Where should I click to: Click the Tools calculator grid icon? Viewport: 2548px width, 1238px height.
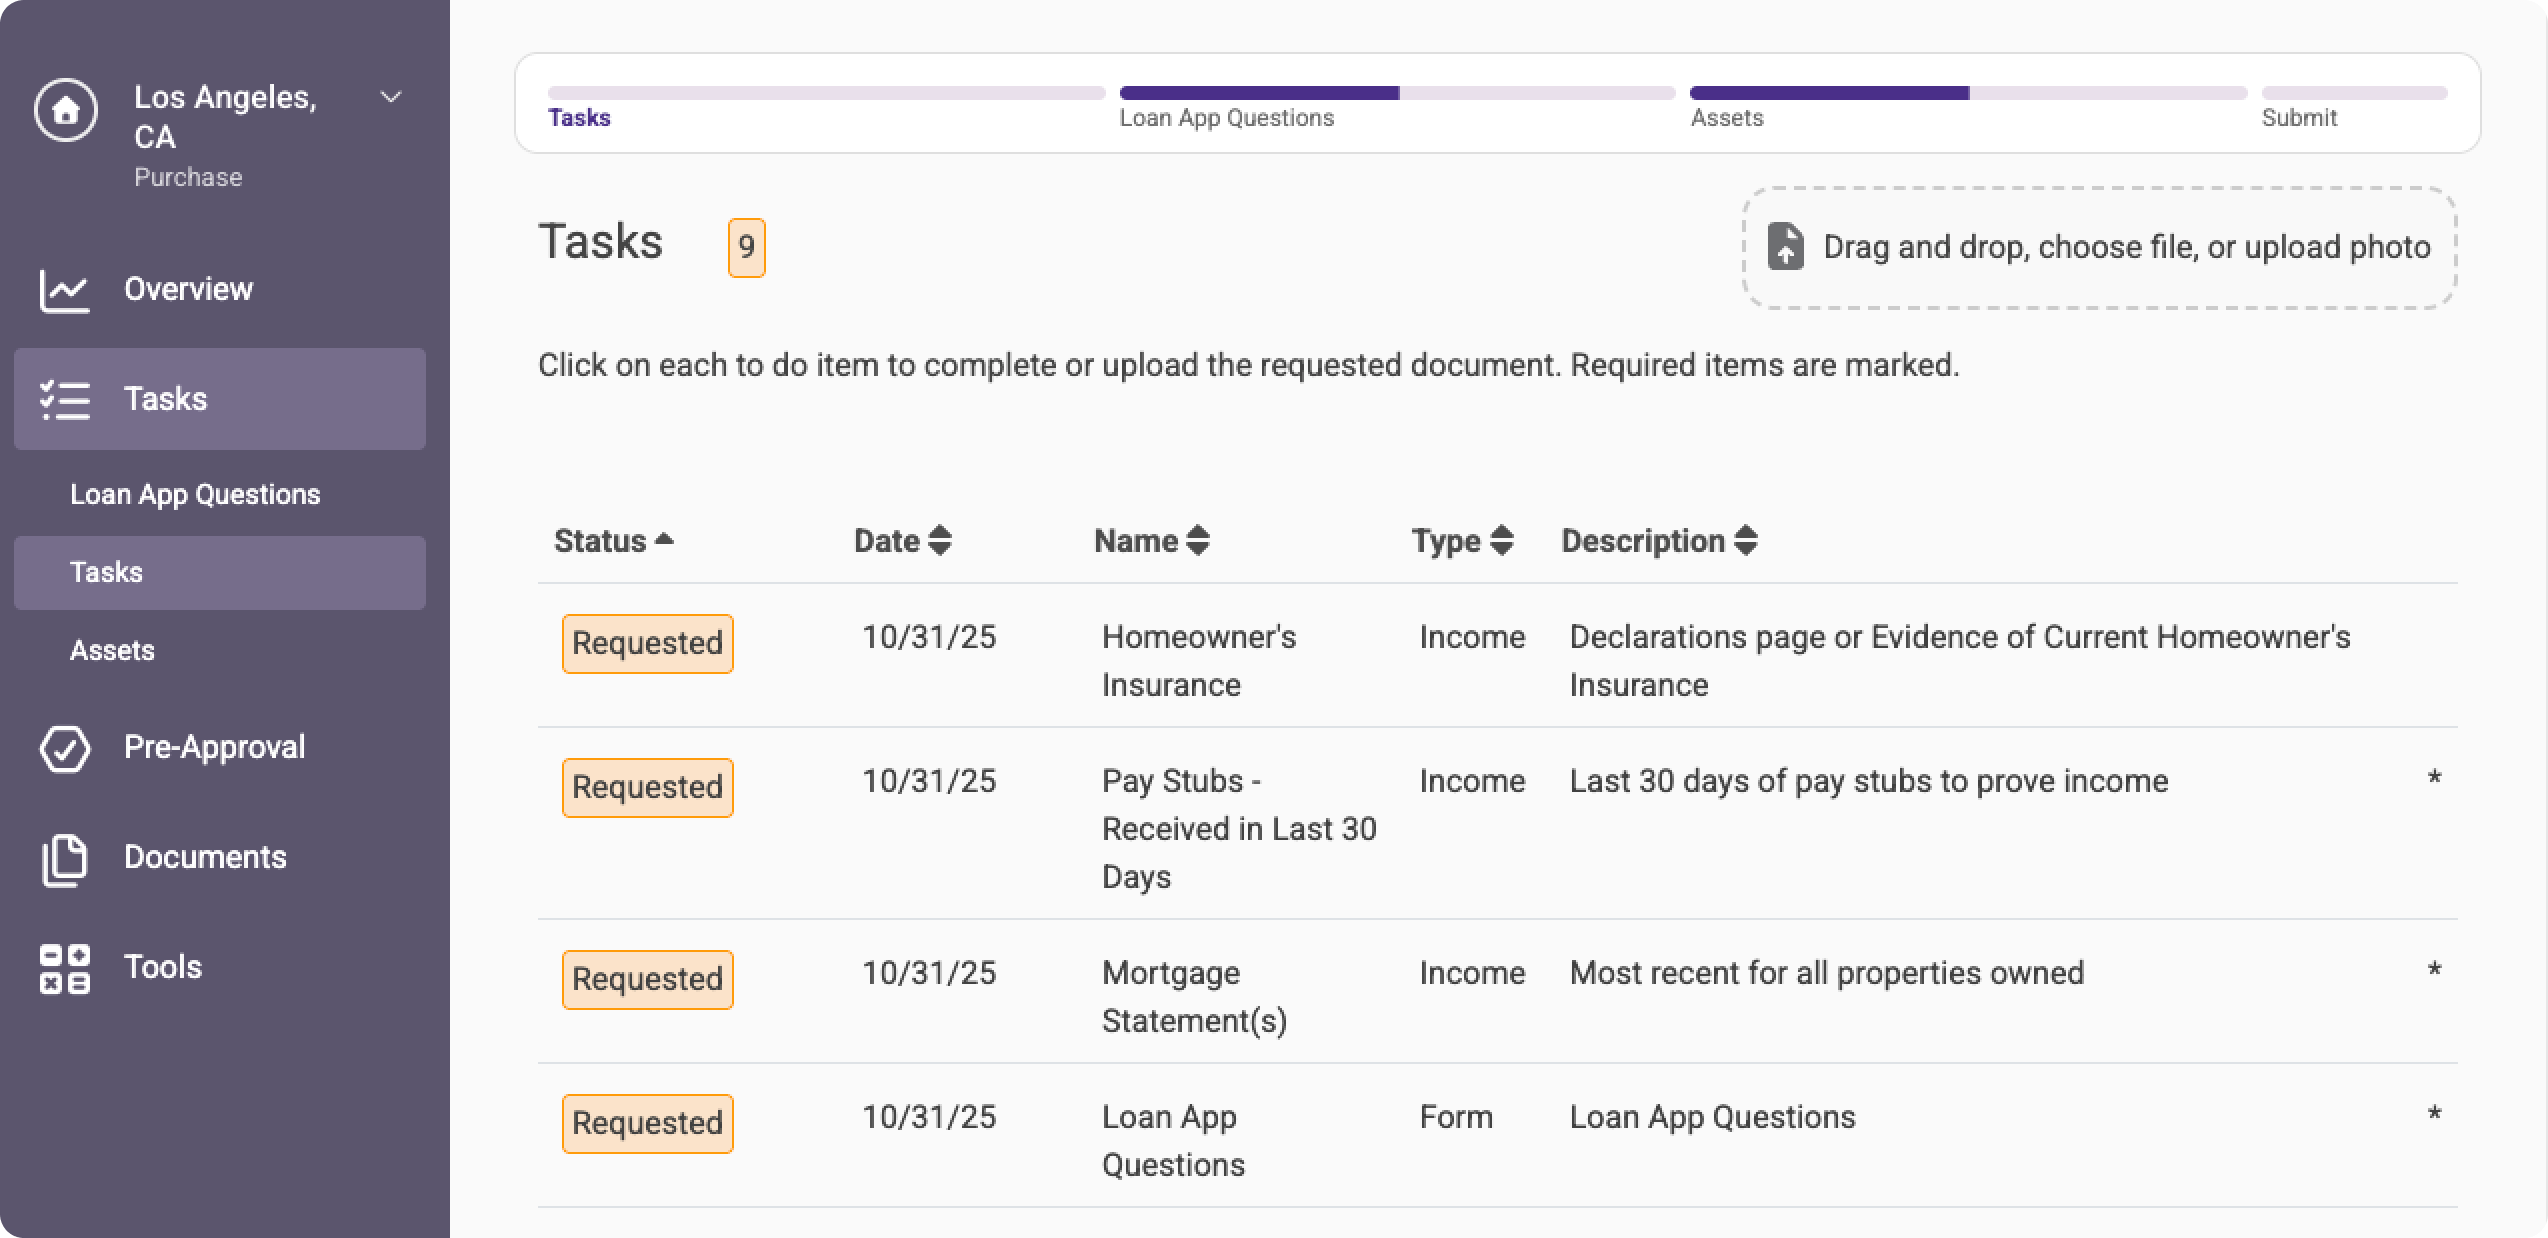(65, 968)
